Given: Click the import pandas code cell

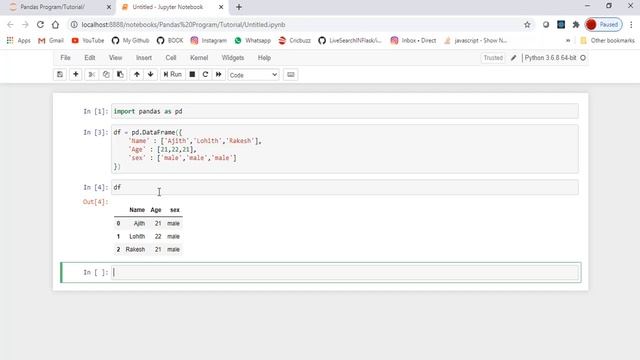Looking at the screenshot, I should [345, 111].
